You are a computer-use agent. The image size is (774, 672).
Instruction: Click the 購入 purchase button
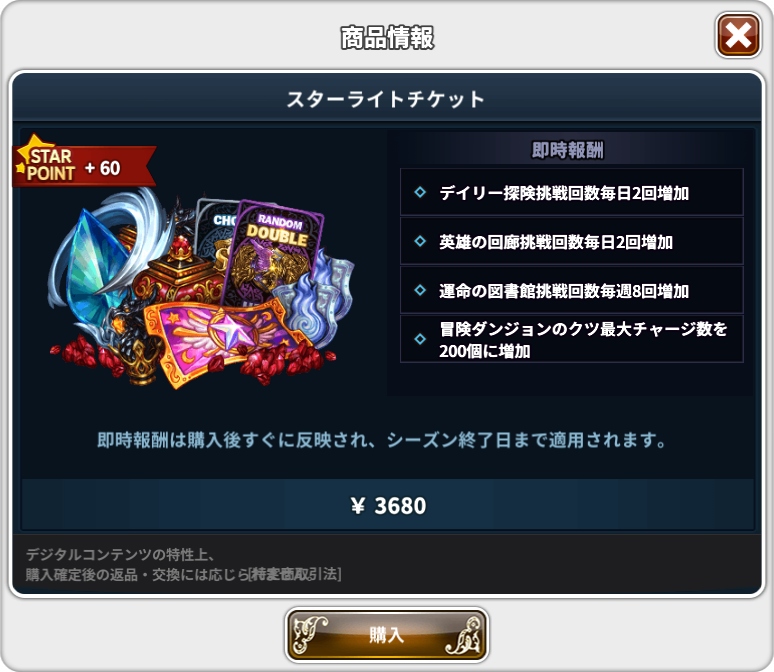click(x=387, y=635)
